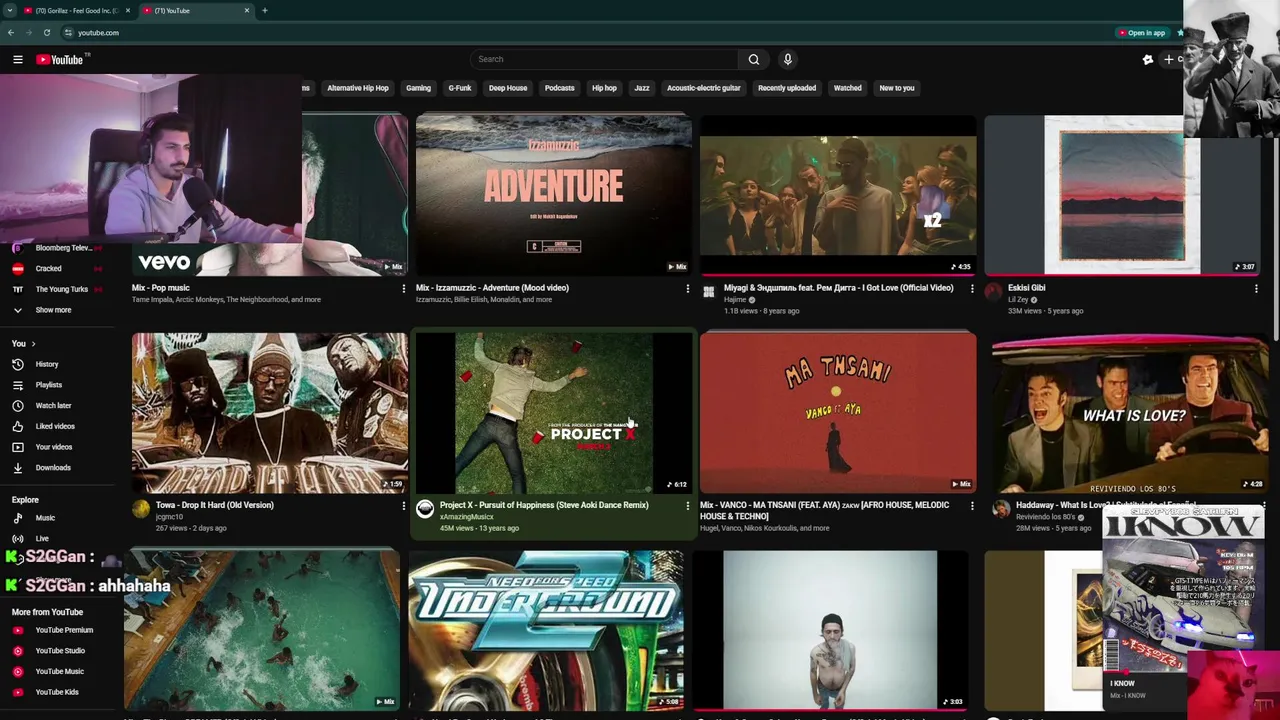Open Playlists in the sidebar
This screenshot has height=720, width=1280.
[x=48, y=385]
